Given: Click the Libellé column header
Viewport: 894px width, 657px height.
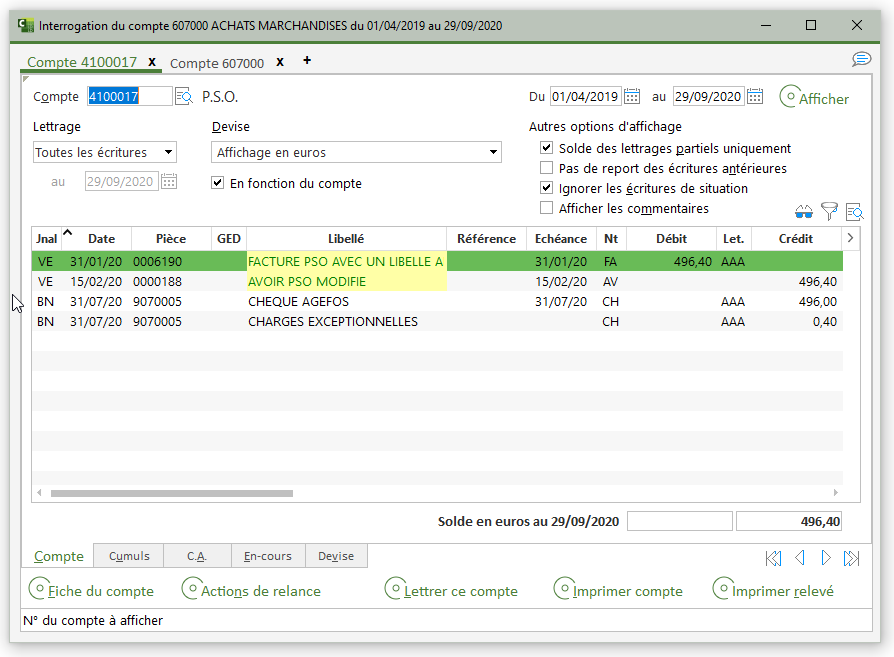Looking at the screenshot, I should (346, 238).
